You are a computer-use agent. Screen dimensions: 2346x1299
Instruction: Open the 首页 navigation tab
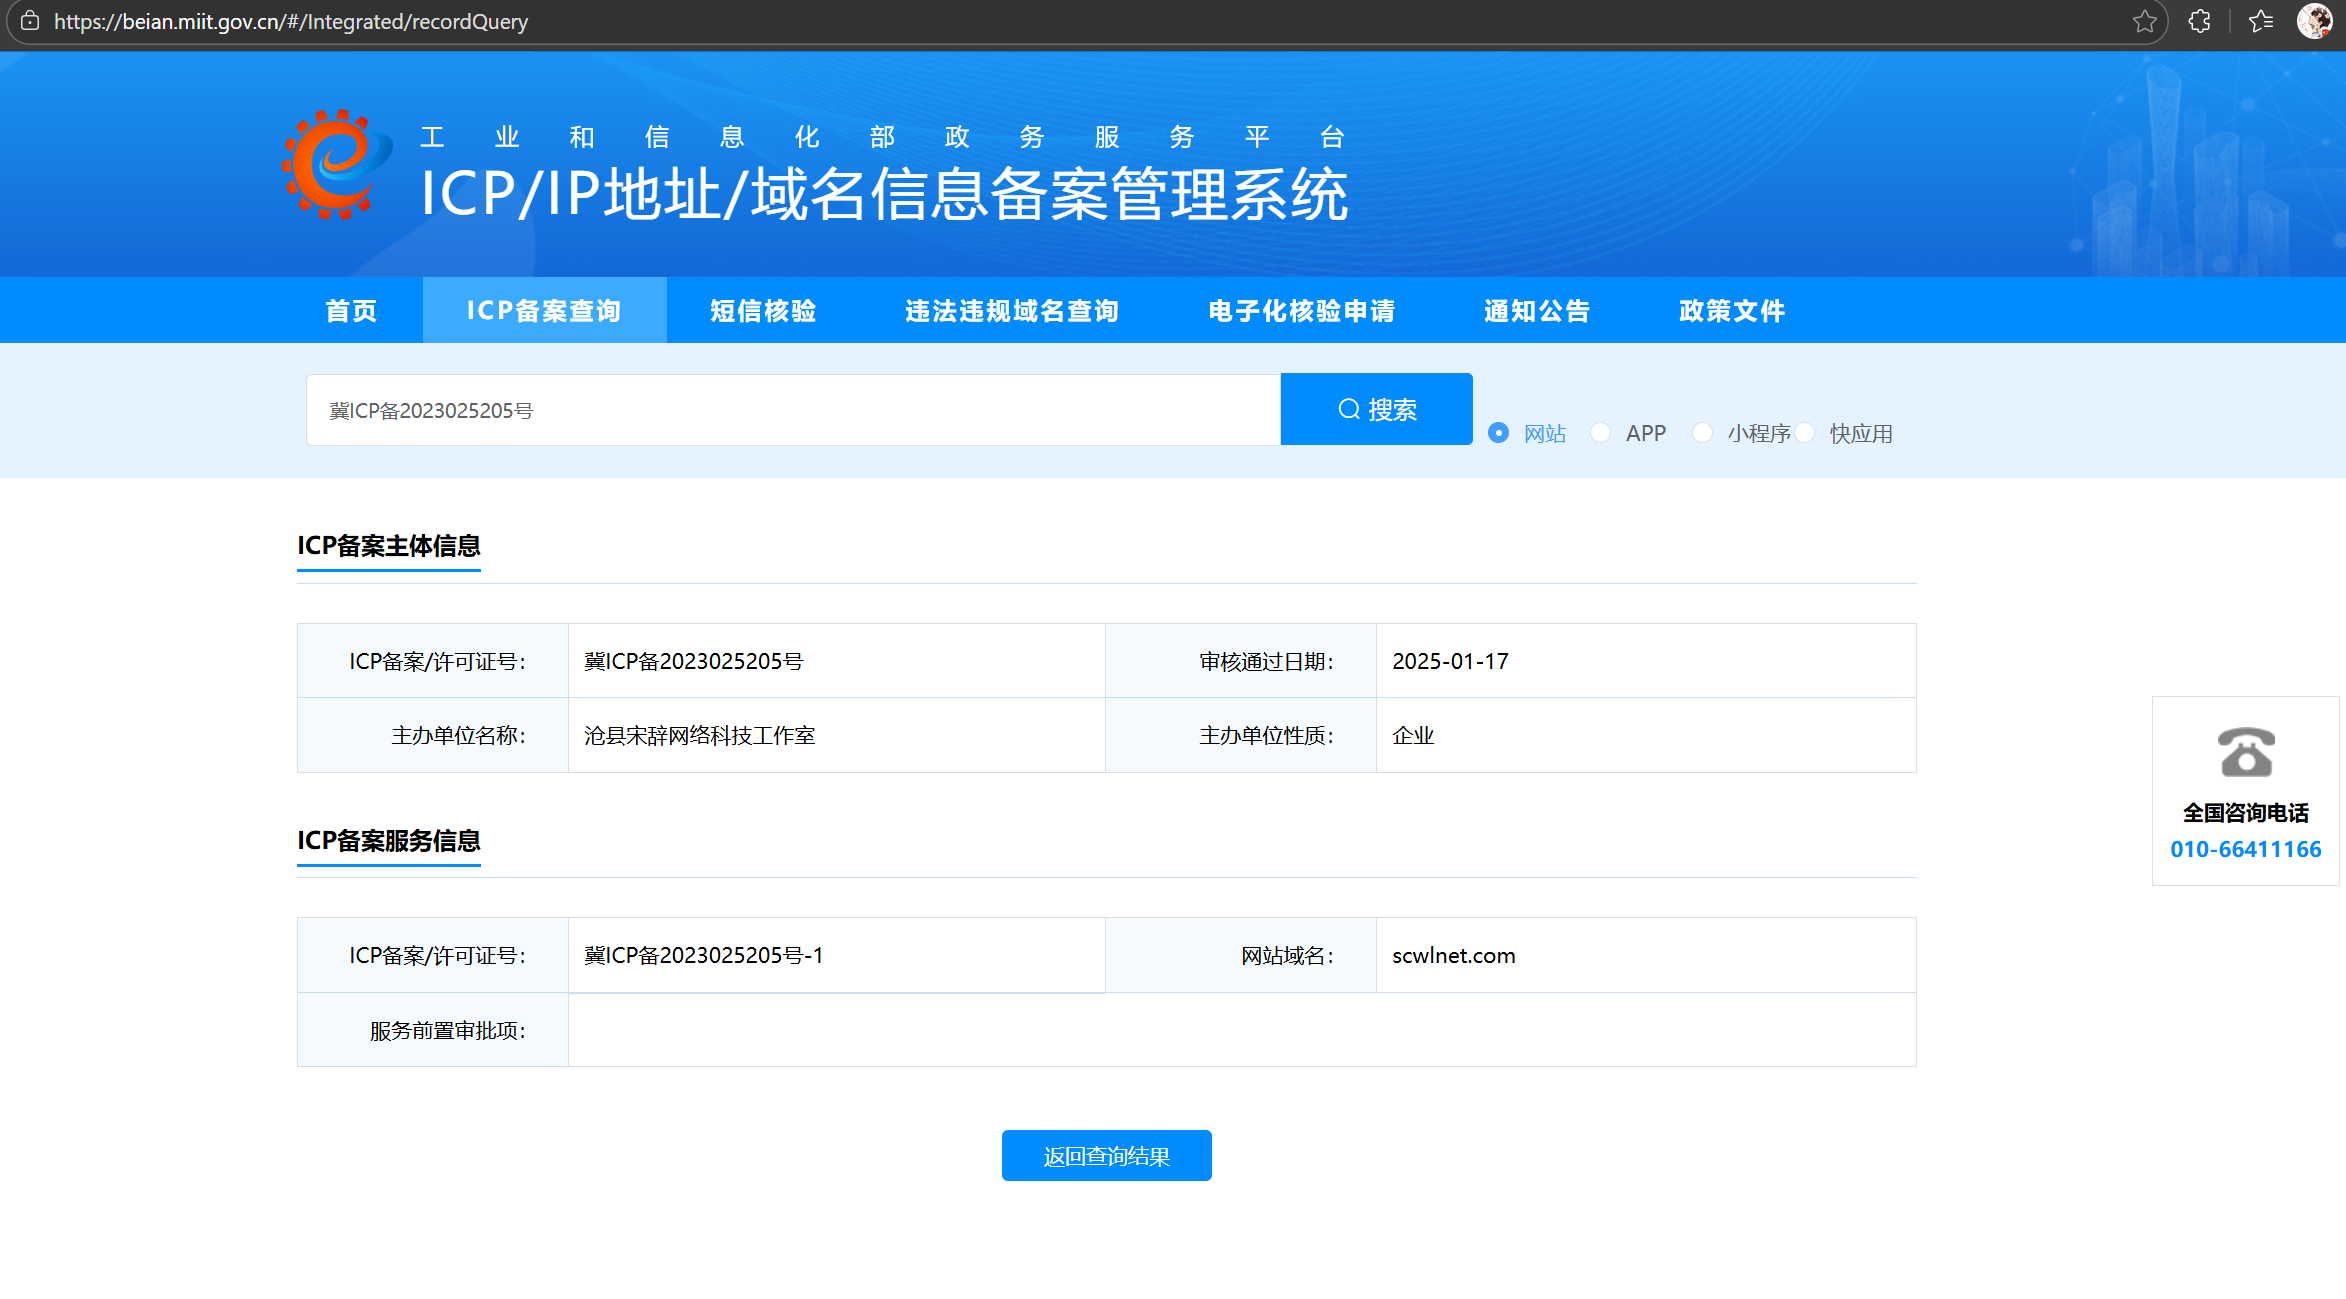351,311
